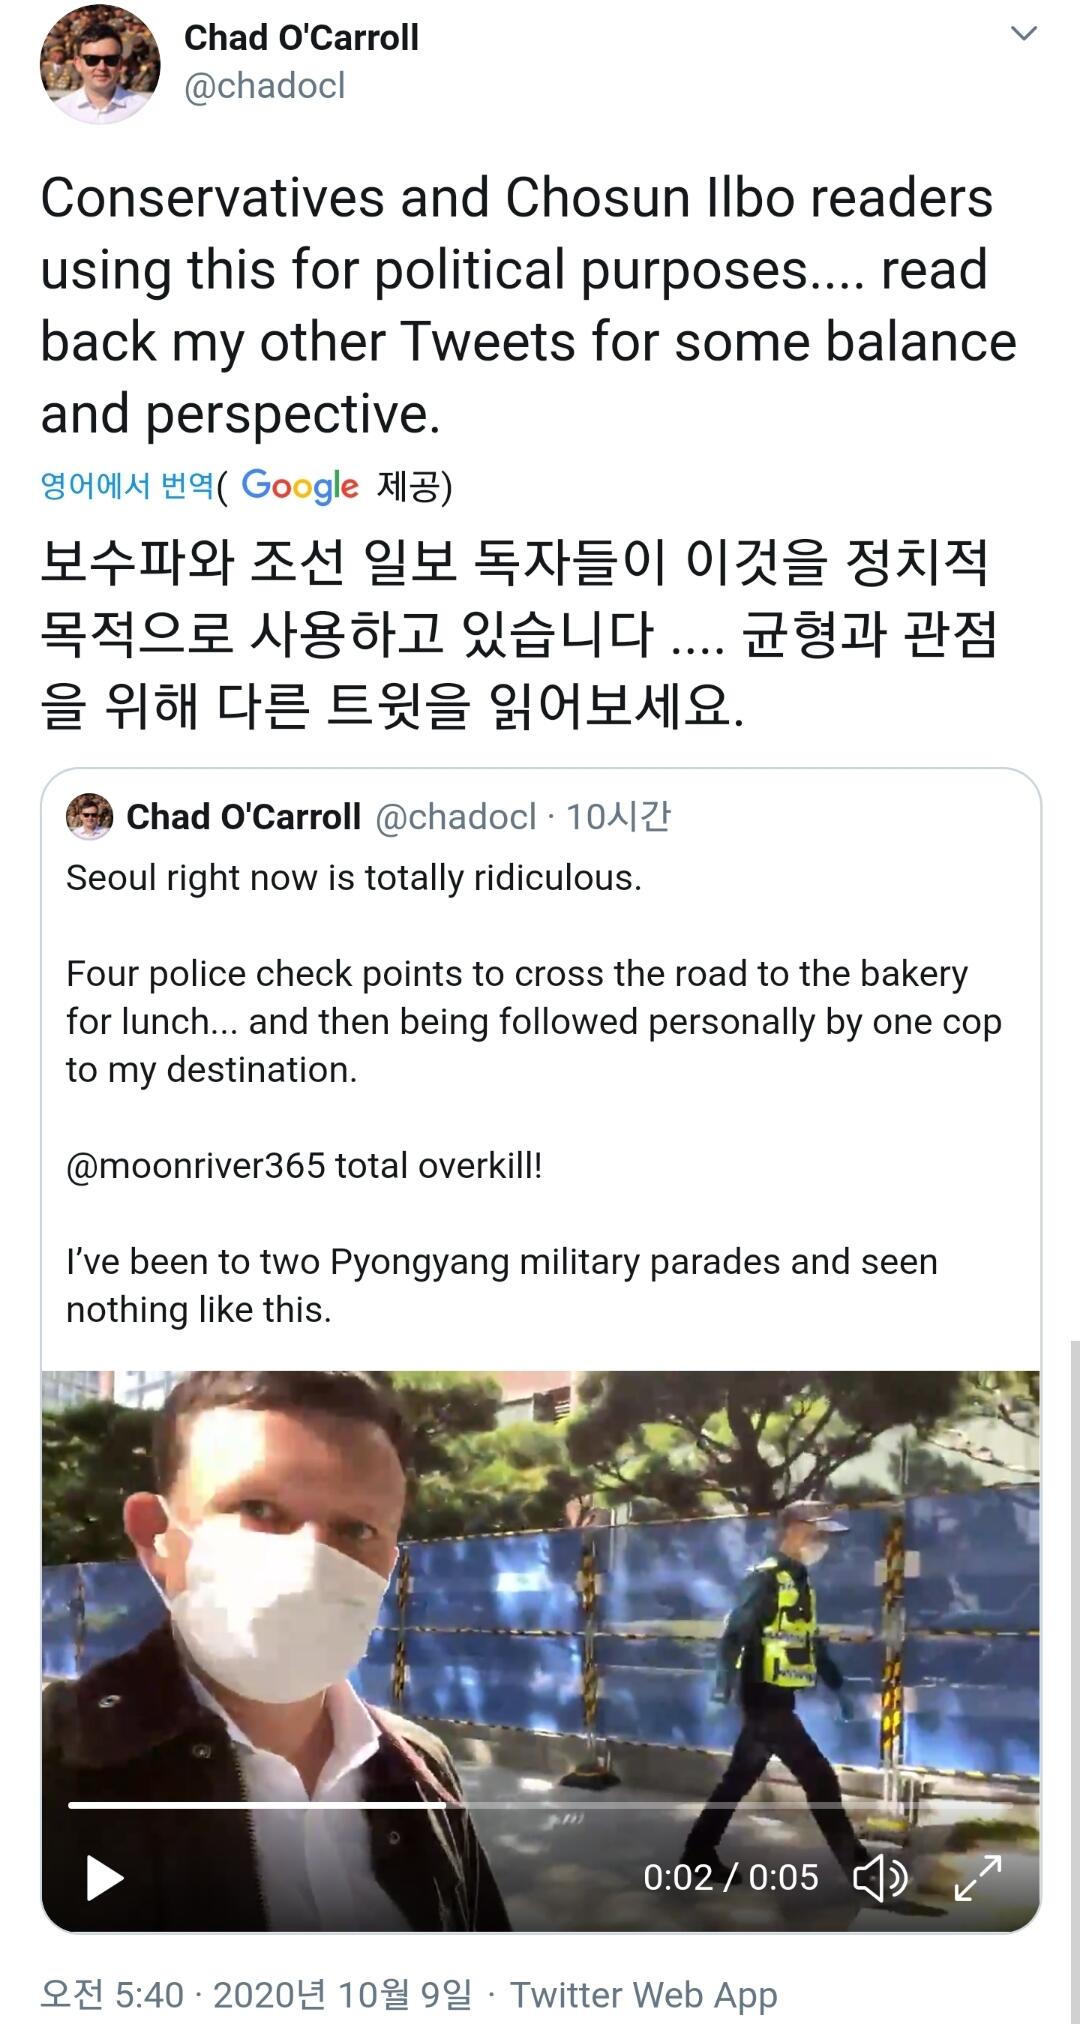Image resolution: width=1080 pixels, height=2024 pixels.
Task: Click the quoted tweet author name
Action: coord(243,817)
